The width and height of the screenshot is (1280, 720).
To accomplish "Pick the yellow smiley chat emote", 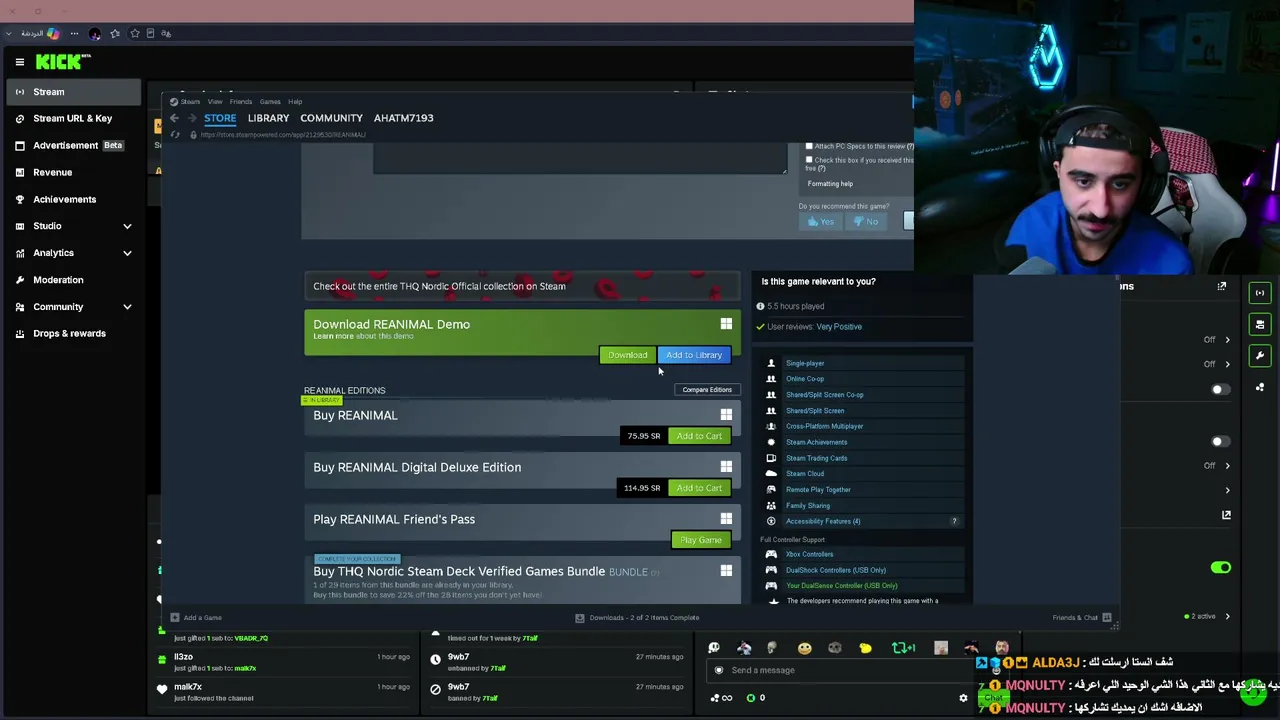I will pos(805,648).
